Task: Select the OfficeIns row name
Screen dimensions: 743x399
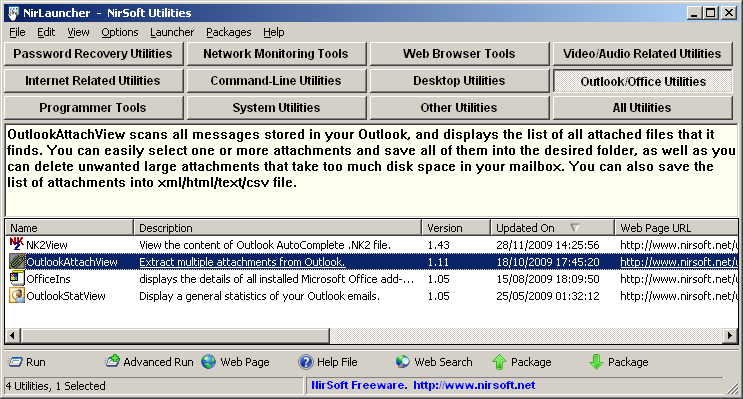Action: tap(48, 279)
